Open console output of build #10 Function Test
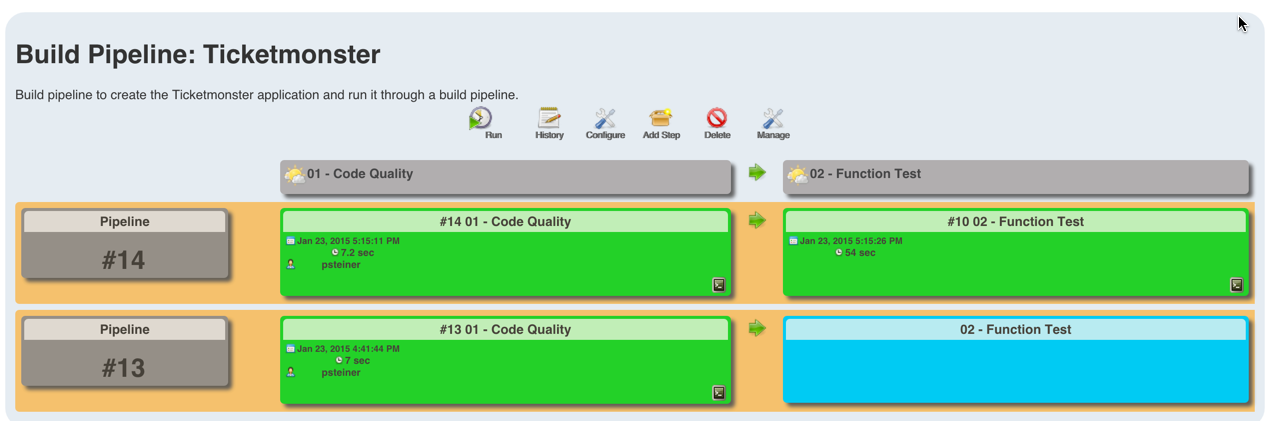This screenshot has width=1268, height=421. [1236, 285]
